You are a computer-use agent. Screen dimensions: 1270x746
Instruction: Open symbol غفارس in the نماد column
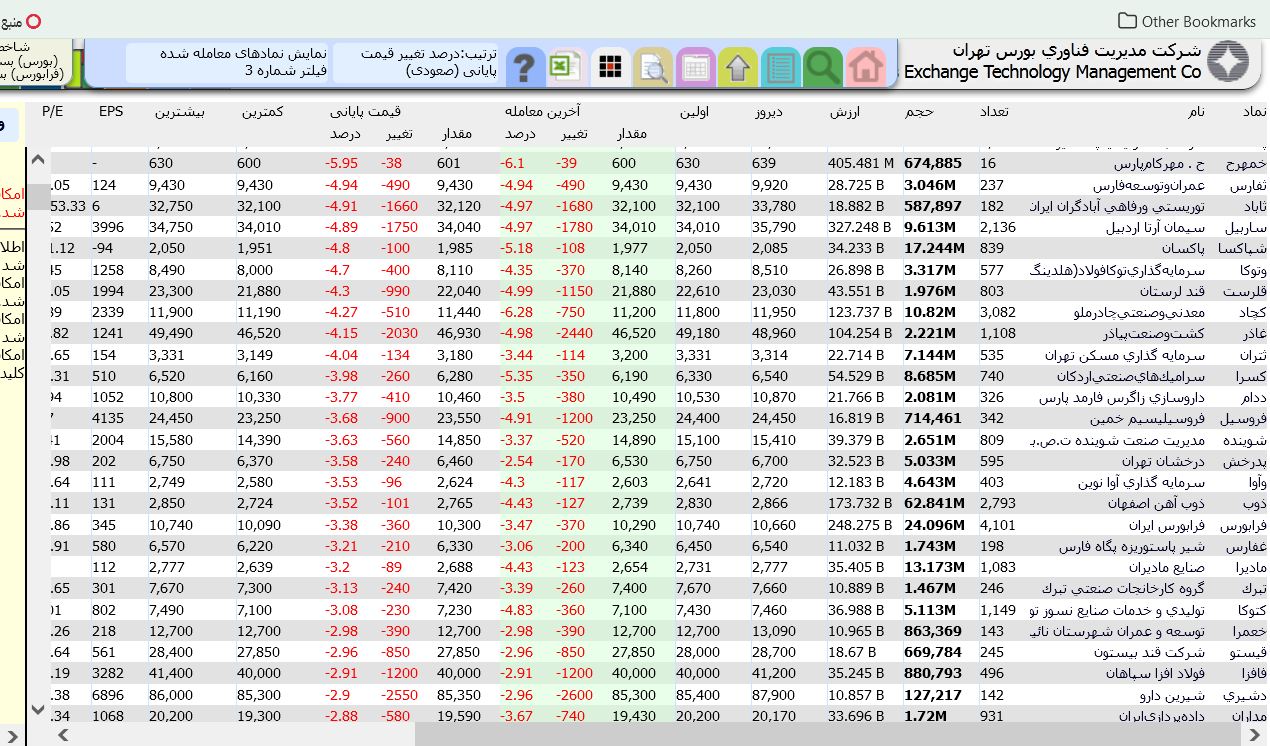[1247, 546]
